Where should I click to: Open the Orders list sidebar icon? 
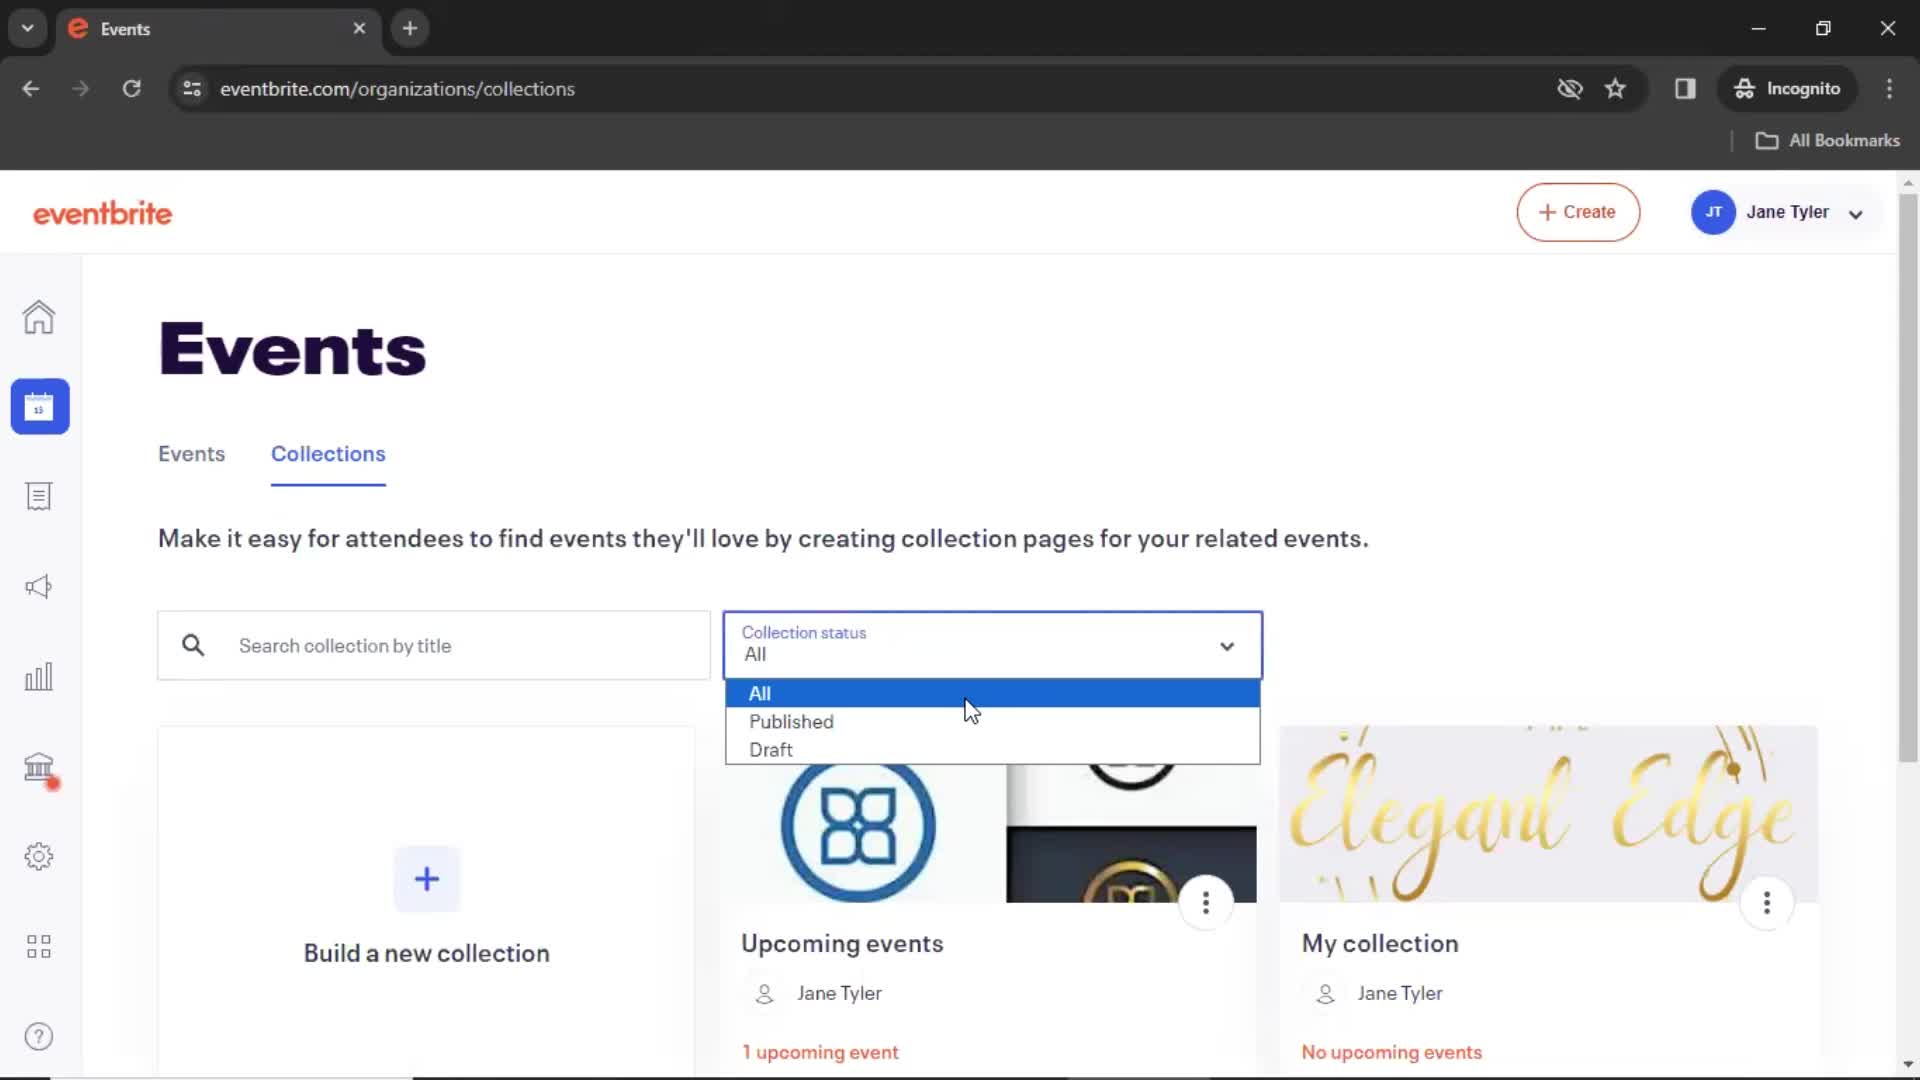(x=39, y=497)
